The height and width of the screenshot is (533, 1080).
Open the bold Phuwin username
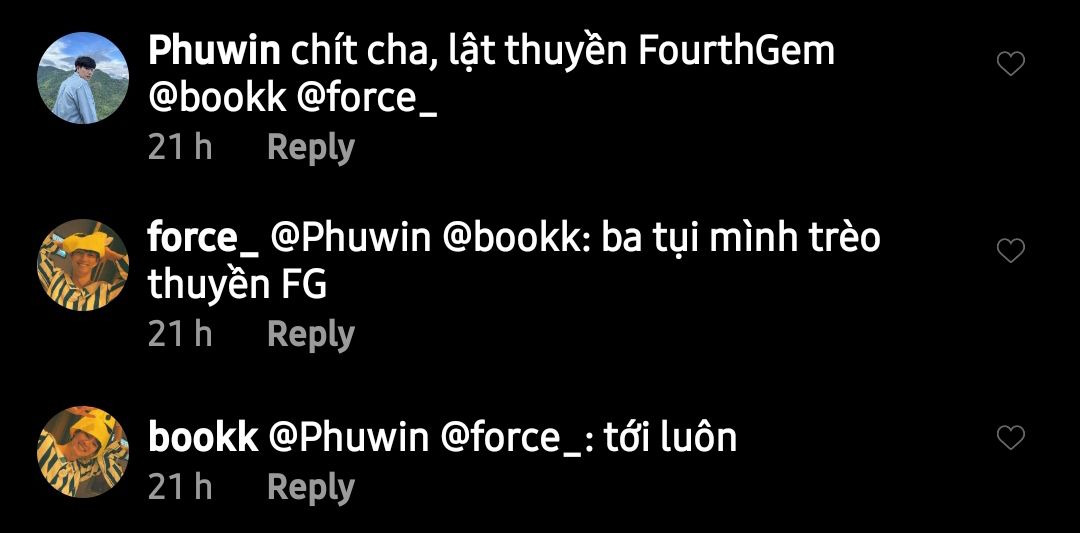click(x=214, y=51)
